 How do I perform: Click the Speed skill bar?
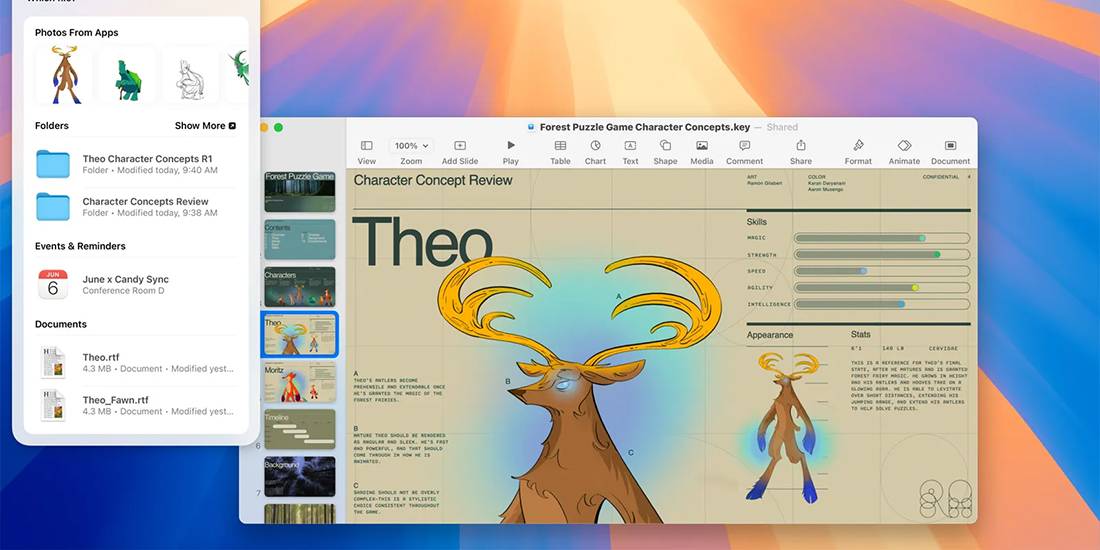click(x=882, y=271)
